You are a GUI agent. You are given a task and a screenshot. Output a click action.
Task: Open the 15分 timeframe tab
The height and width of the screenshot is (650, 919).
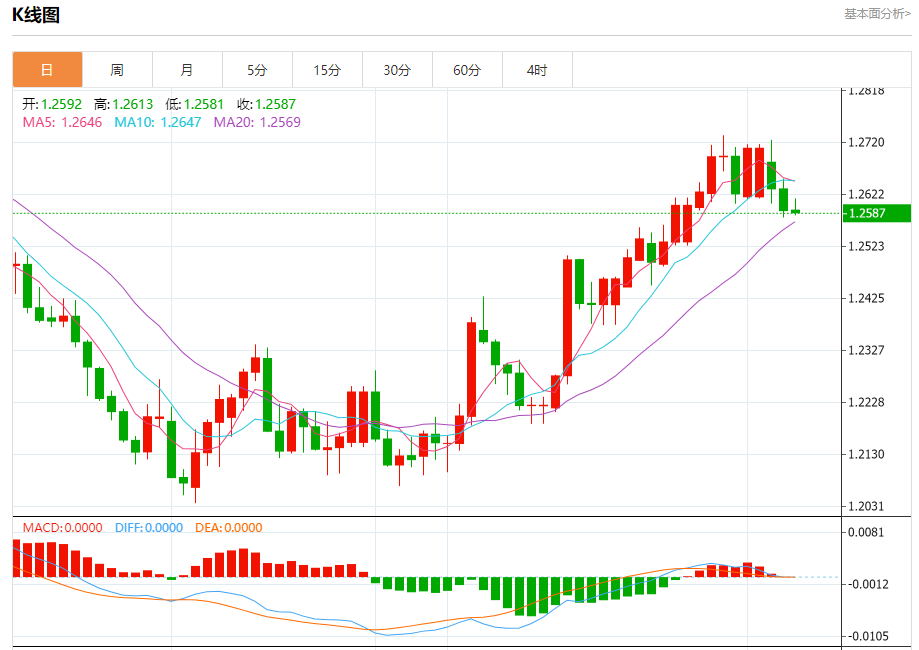coord(327,70)
